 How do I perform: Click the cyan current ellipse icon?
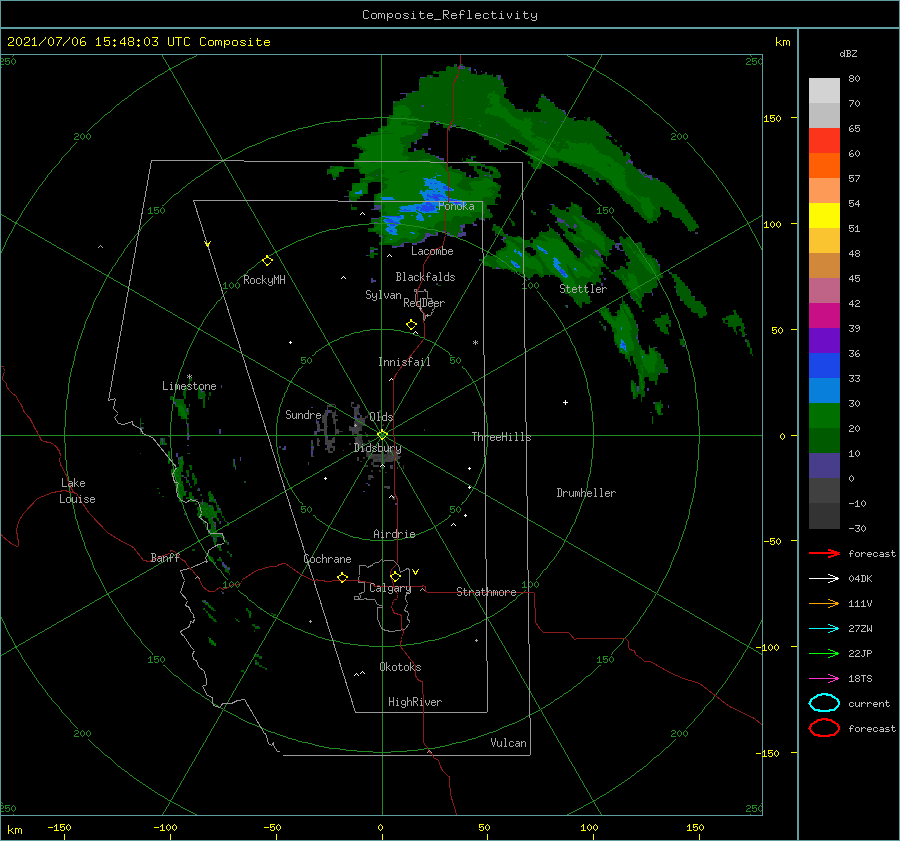tap(824, 703)
